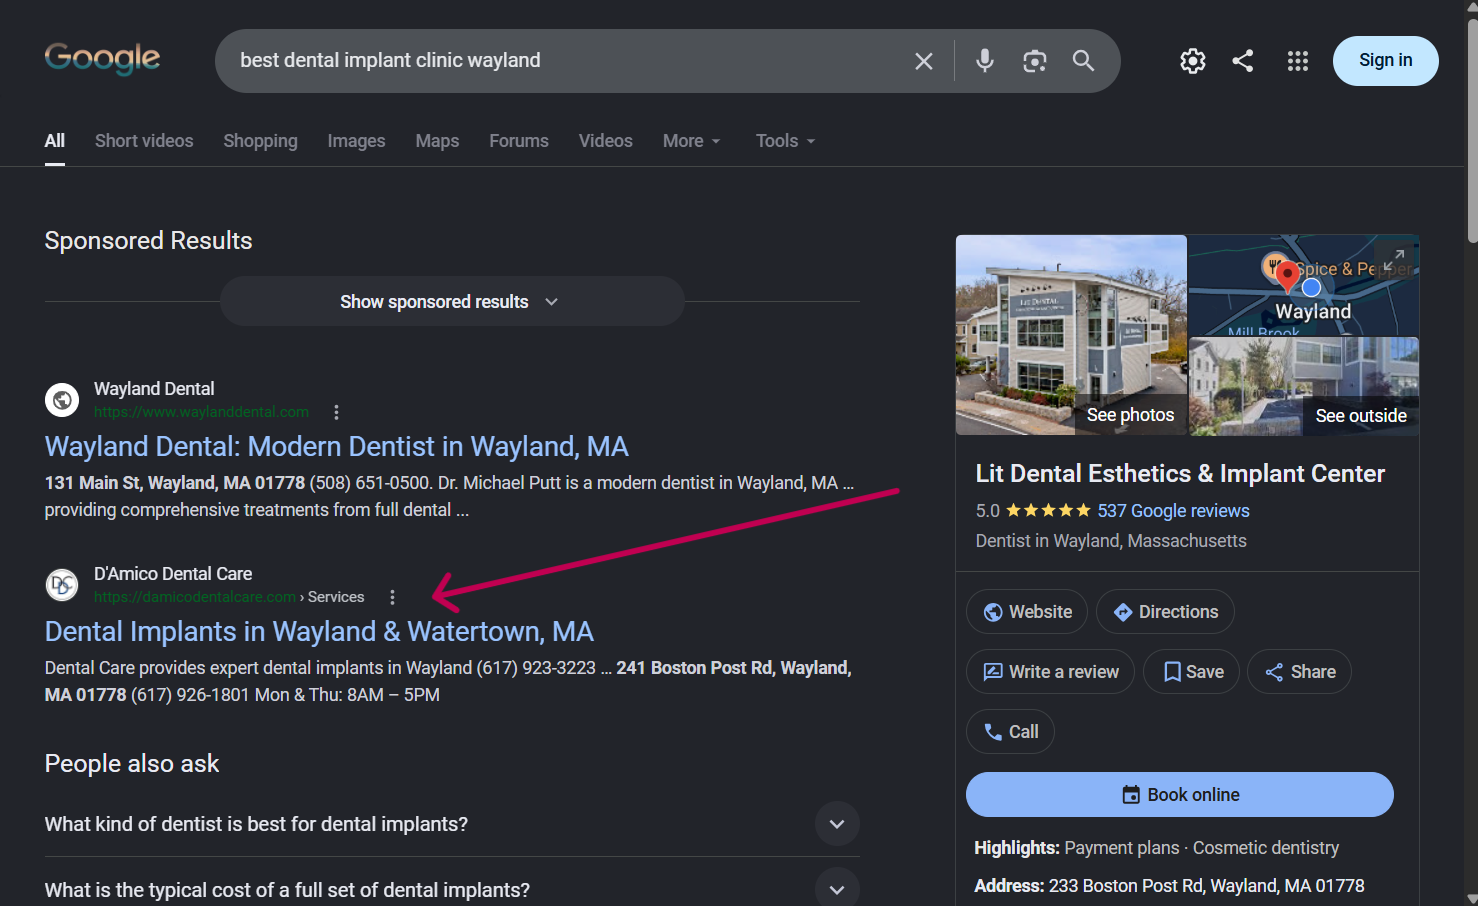Open See outside street view thumbnail
Image resolution: width=1478 pixels, height=906 pixels.
1304,386
